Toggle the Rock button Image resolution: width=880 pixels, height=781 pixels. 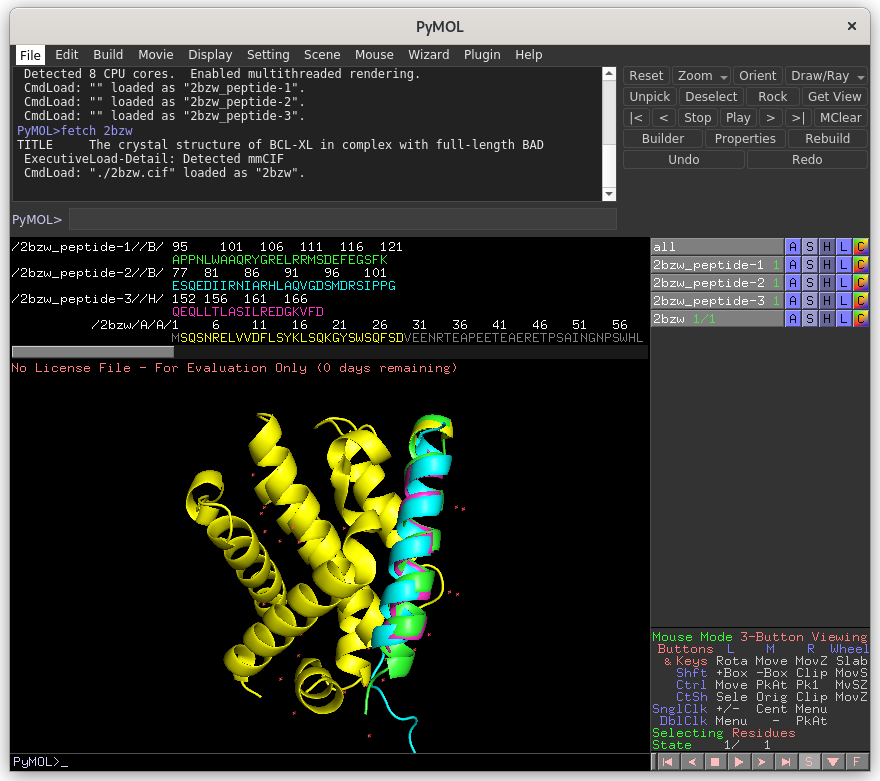click(772, 97)
